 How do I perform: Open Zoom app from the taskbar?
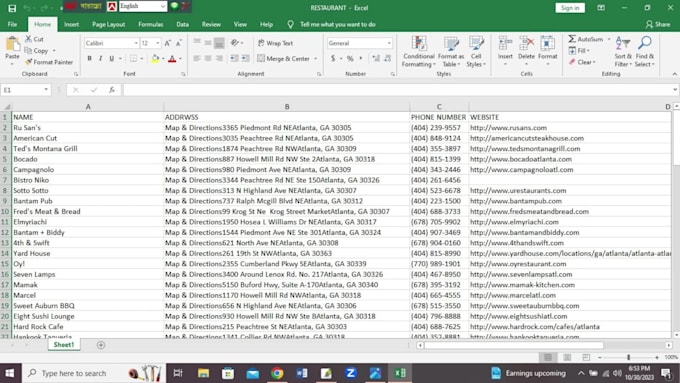click(x=351, y=373)
